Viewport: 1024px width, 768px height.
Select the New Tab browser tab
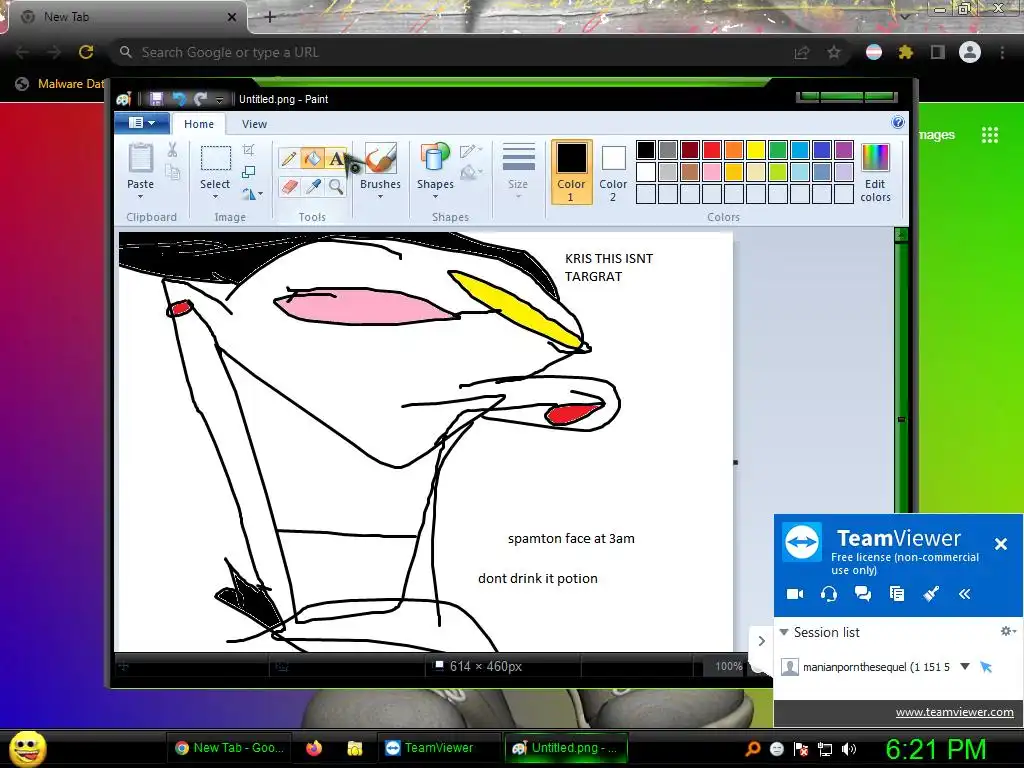tap(127, 17)
